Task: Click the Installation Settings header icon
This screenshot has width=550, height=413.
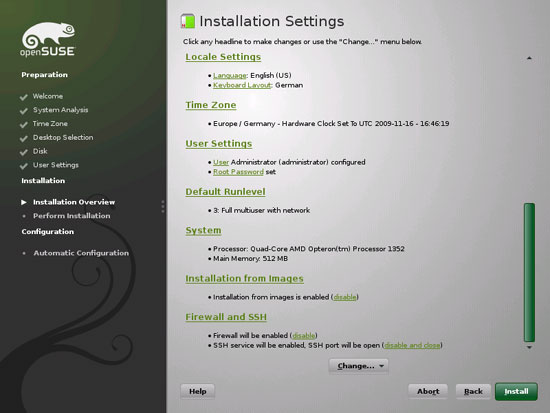Action: 188,21
